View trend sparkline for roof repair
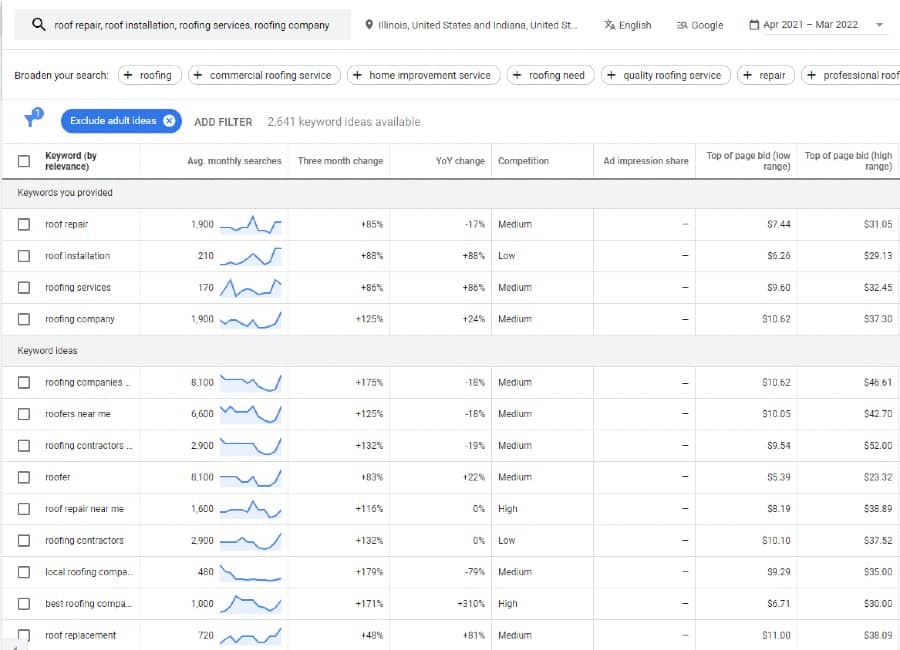 point(251,225)
